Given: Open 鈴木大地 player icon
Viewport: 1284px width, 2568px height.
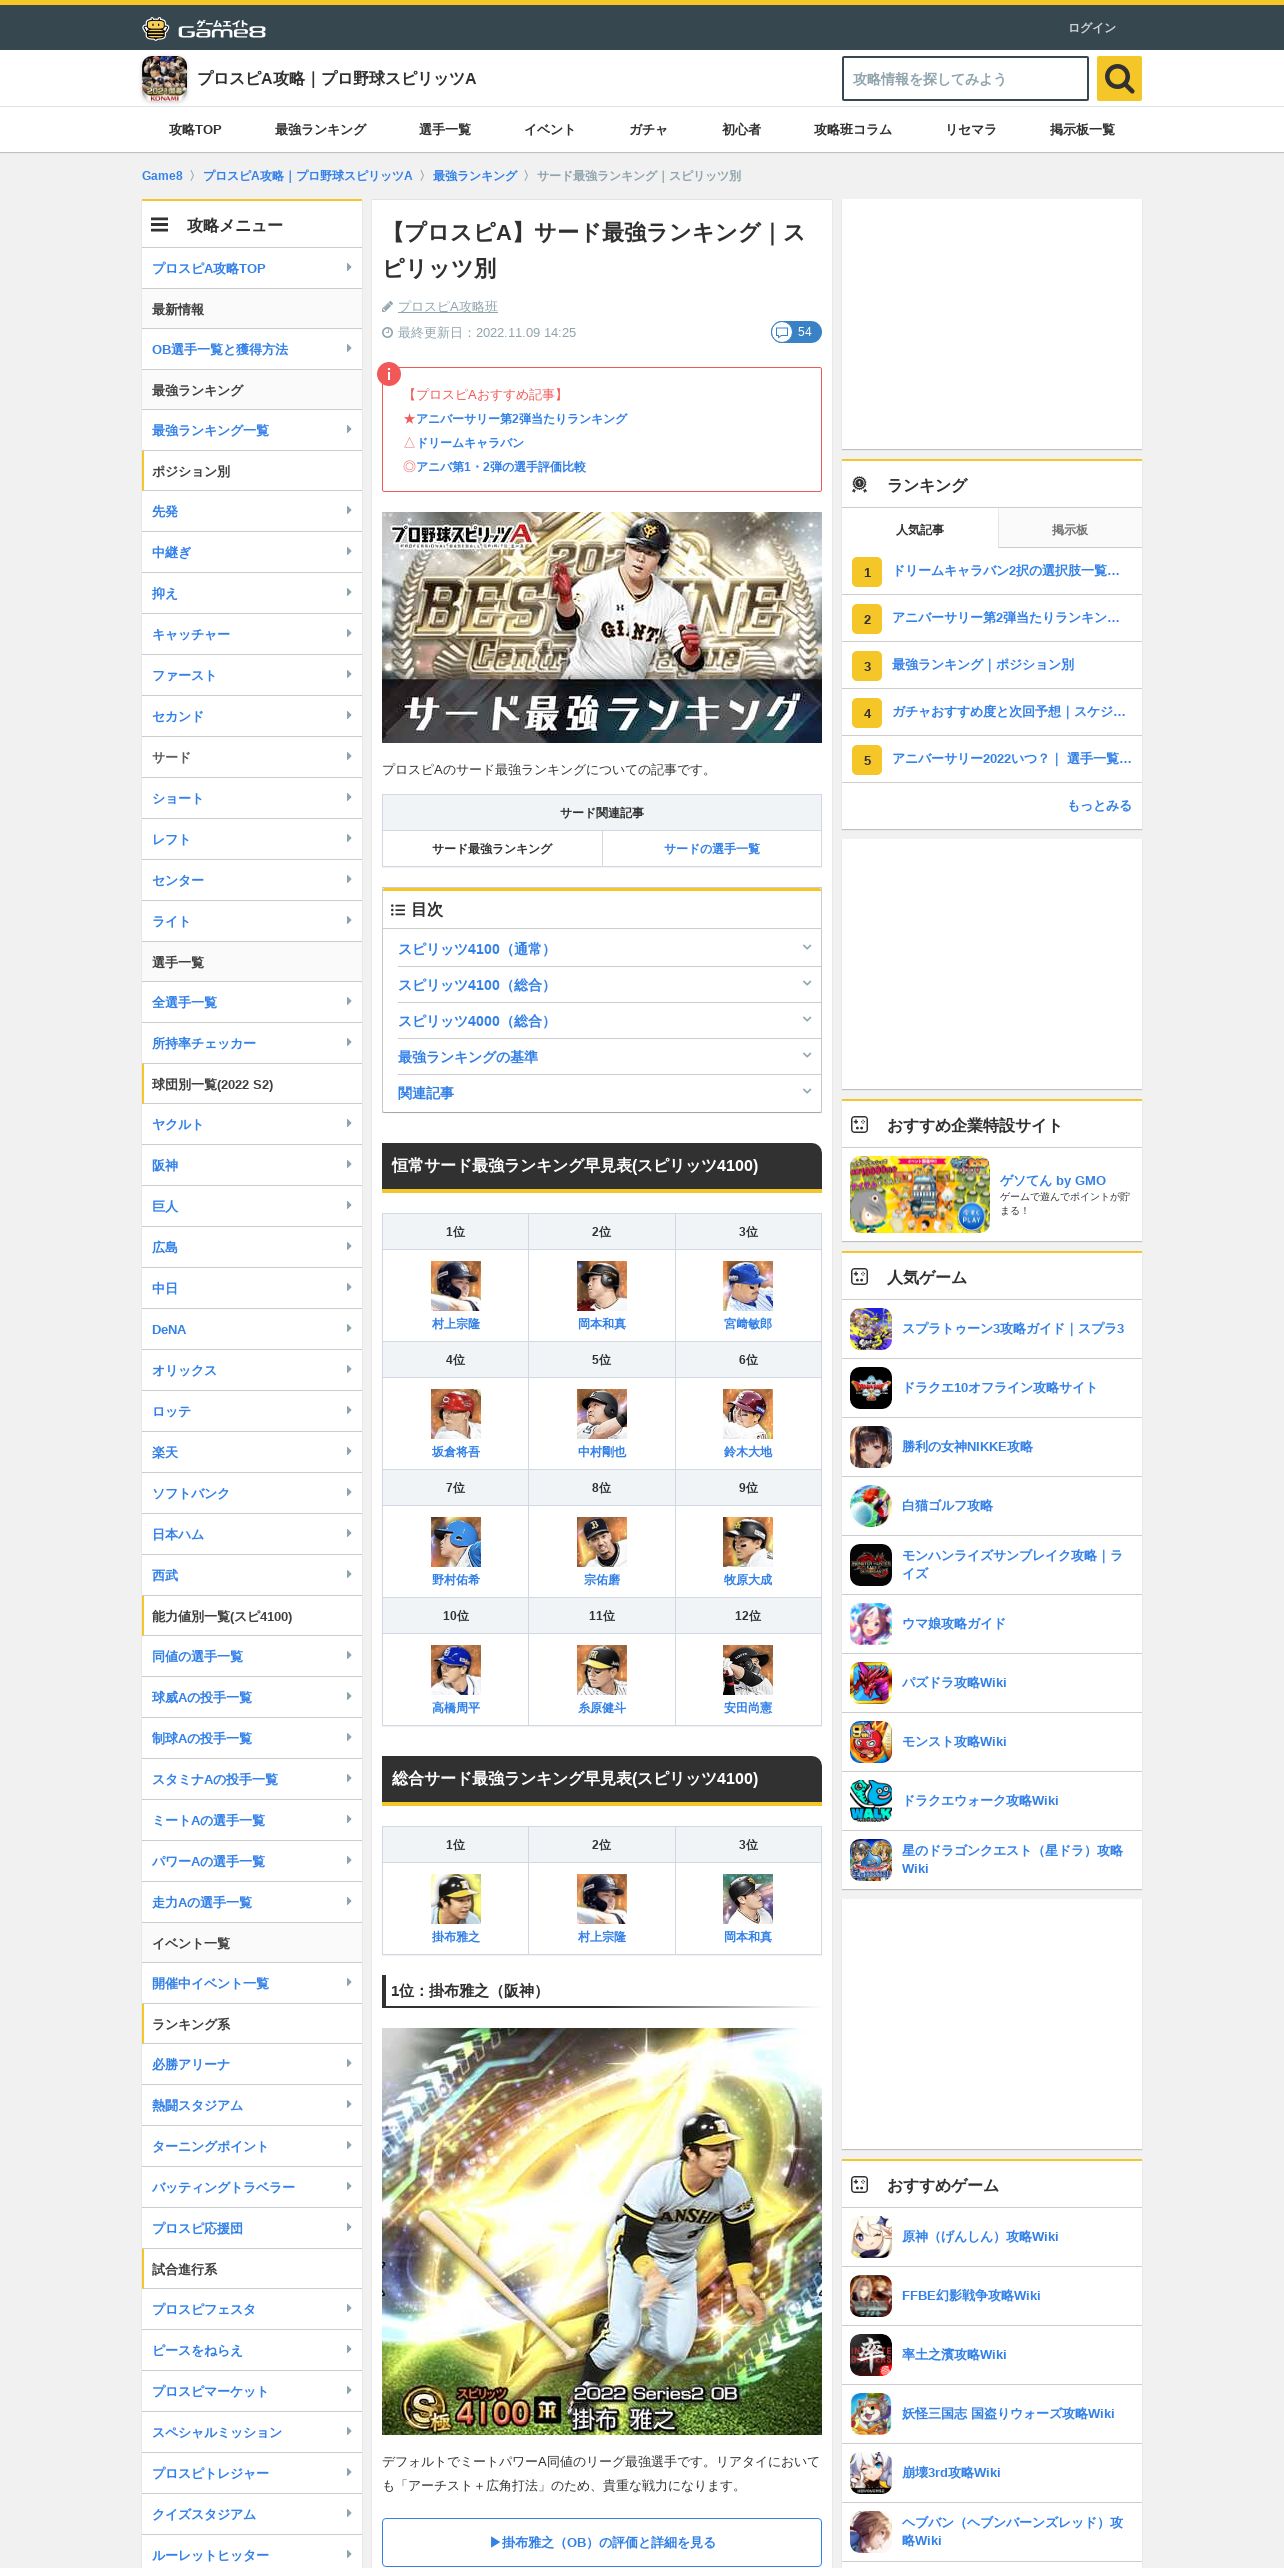Looking at the screenshot, I should (x=748, y=1414).
